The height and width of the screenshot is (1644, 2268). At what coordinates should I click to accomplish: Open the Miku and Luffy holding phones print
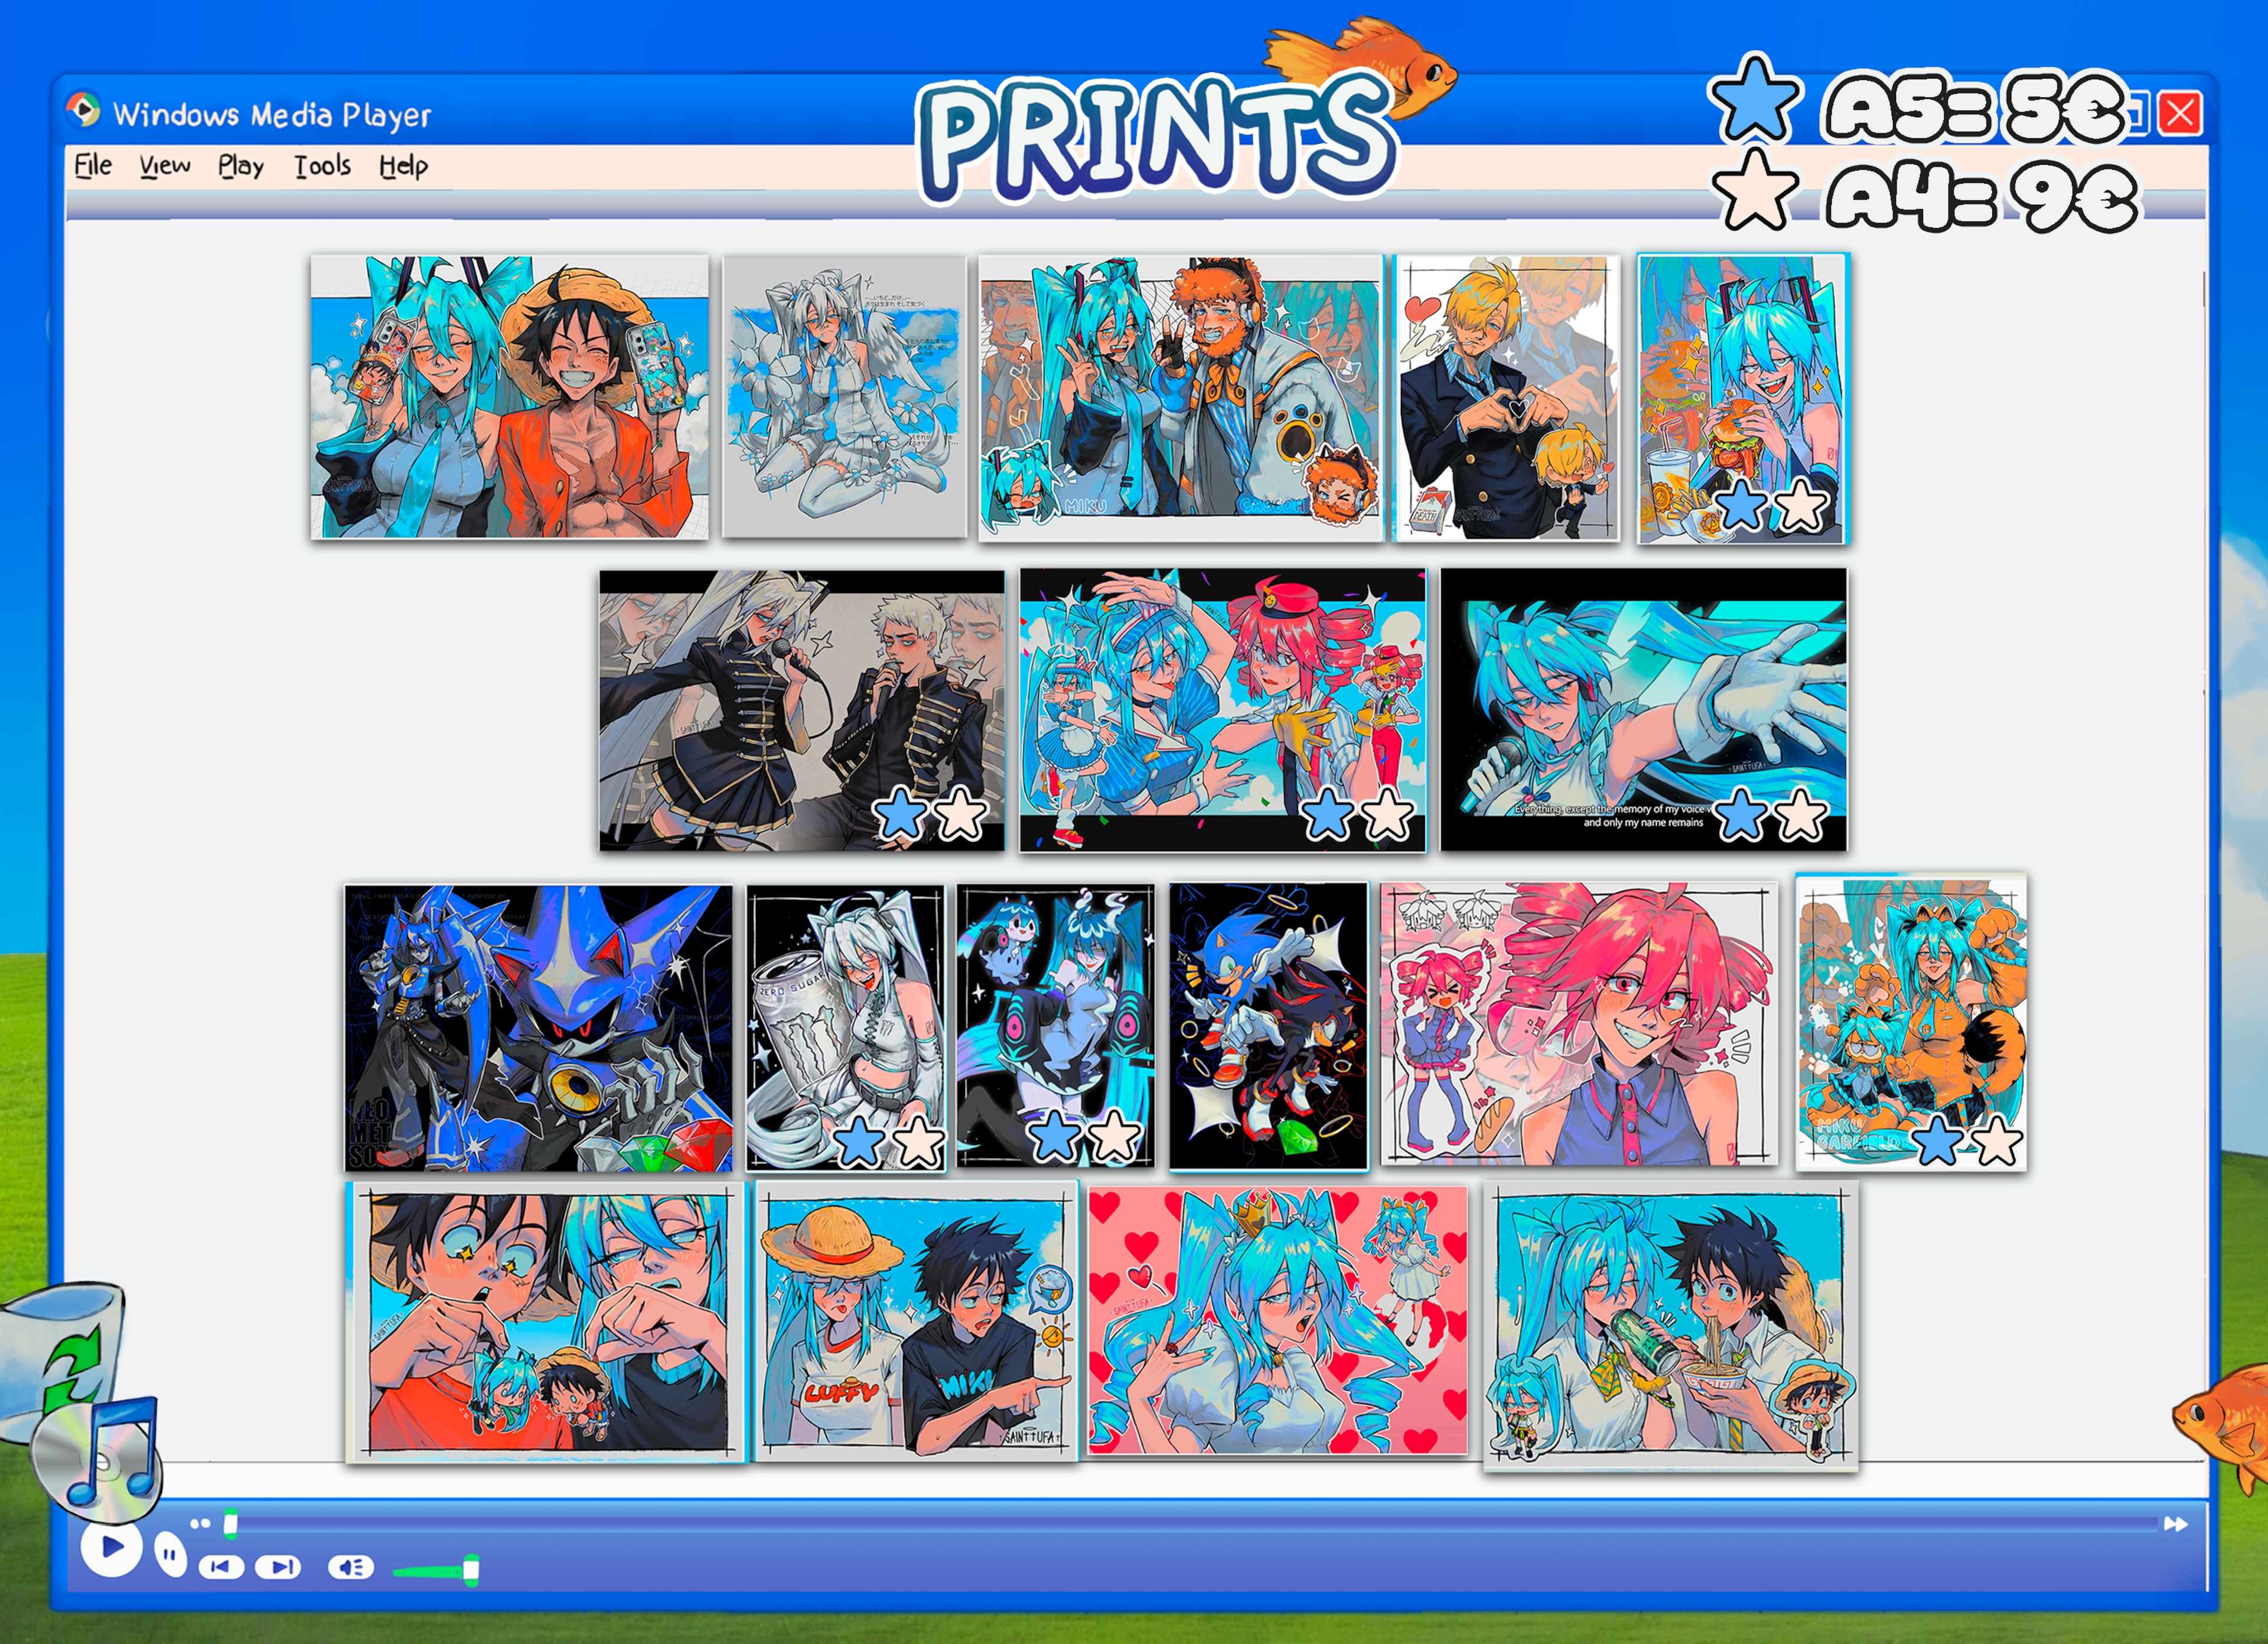509,397
